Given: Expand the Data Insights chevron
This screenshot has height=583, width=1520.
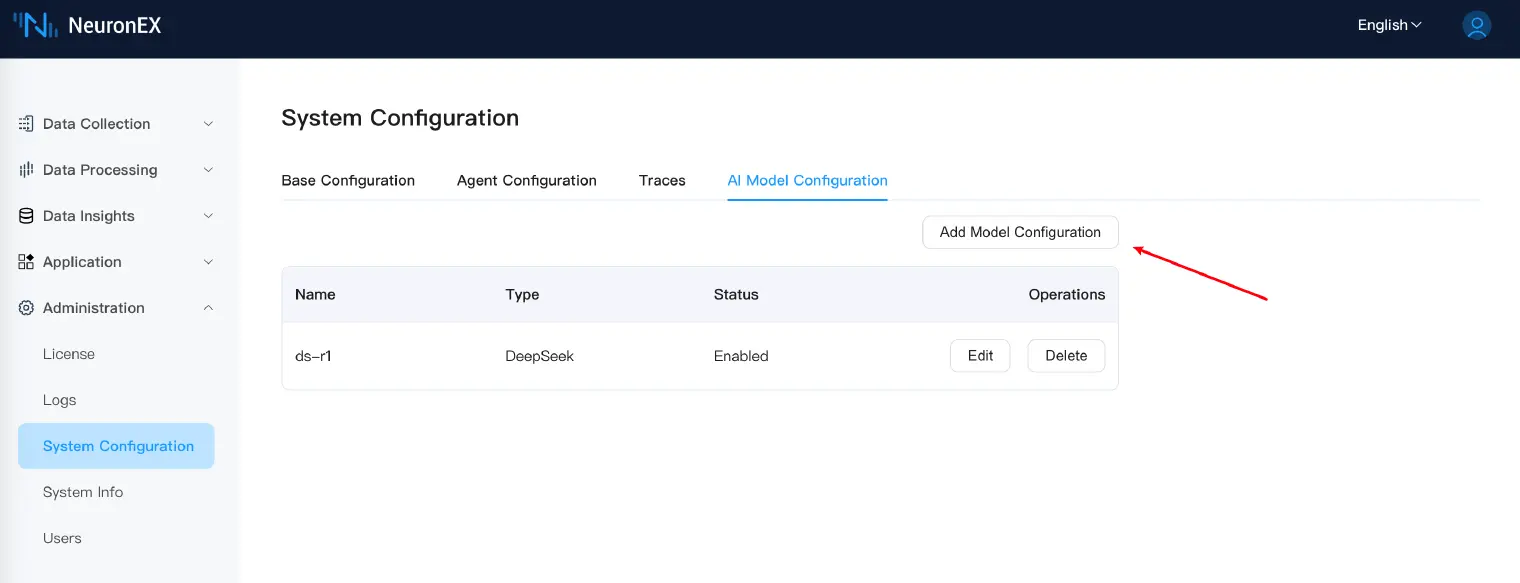Looking at the screenshot, I should (x=208, y=216).
